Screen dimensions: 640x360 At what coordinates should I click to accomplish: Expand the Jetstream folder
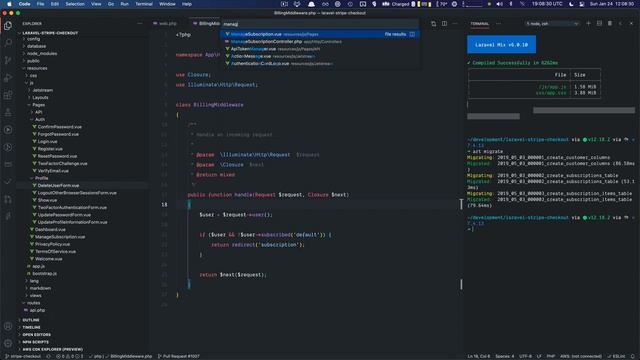(42, 90)
